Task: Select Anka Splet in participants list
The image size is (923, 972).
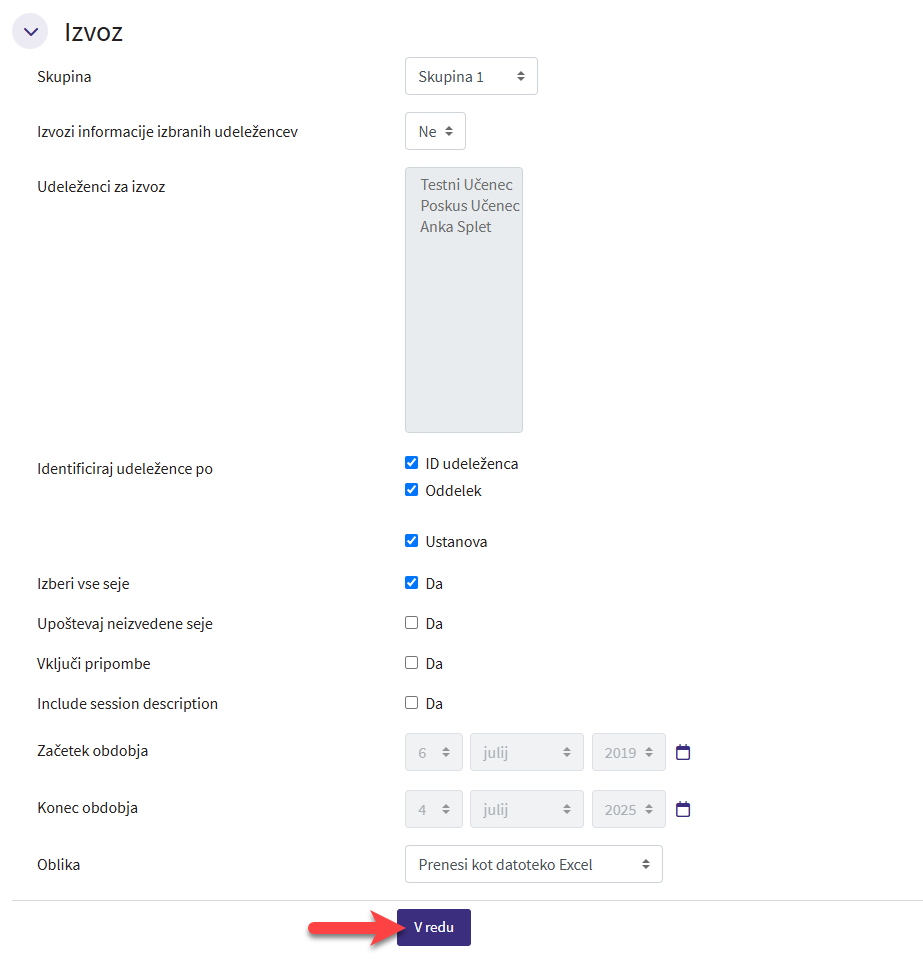Action: pyautogui.click(x=456, y=227)
